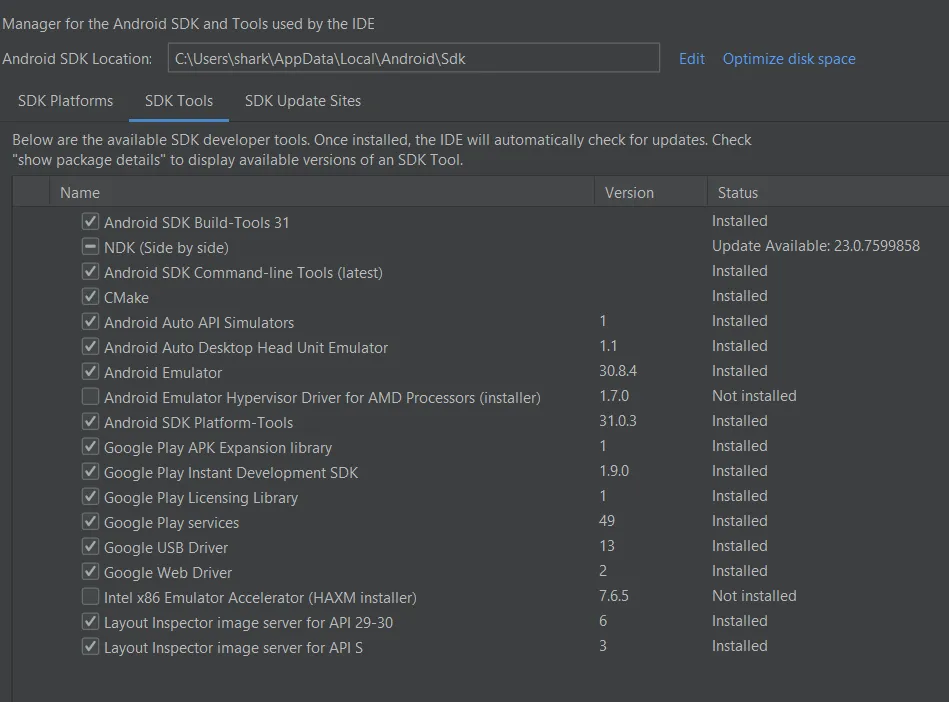The width and height of the screenshot is (949, 702).
Task: Uncheck Android Emulator checkbox
Action: coord(91,372)
